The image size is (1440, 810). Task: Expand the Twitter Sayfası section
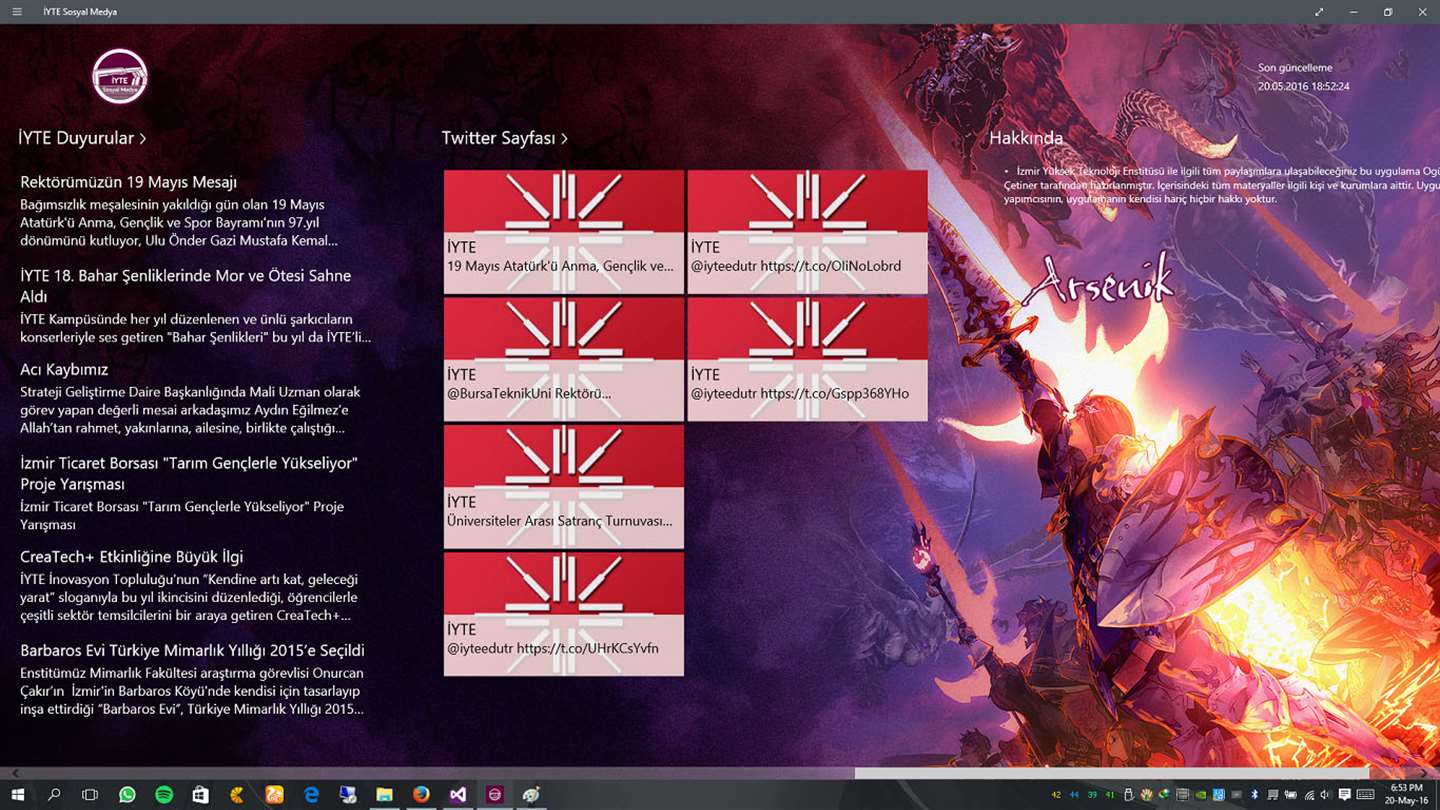pyautogui.click(x=505, y=138)
